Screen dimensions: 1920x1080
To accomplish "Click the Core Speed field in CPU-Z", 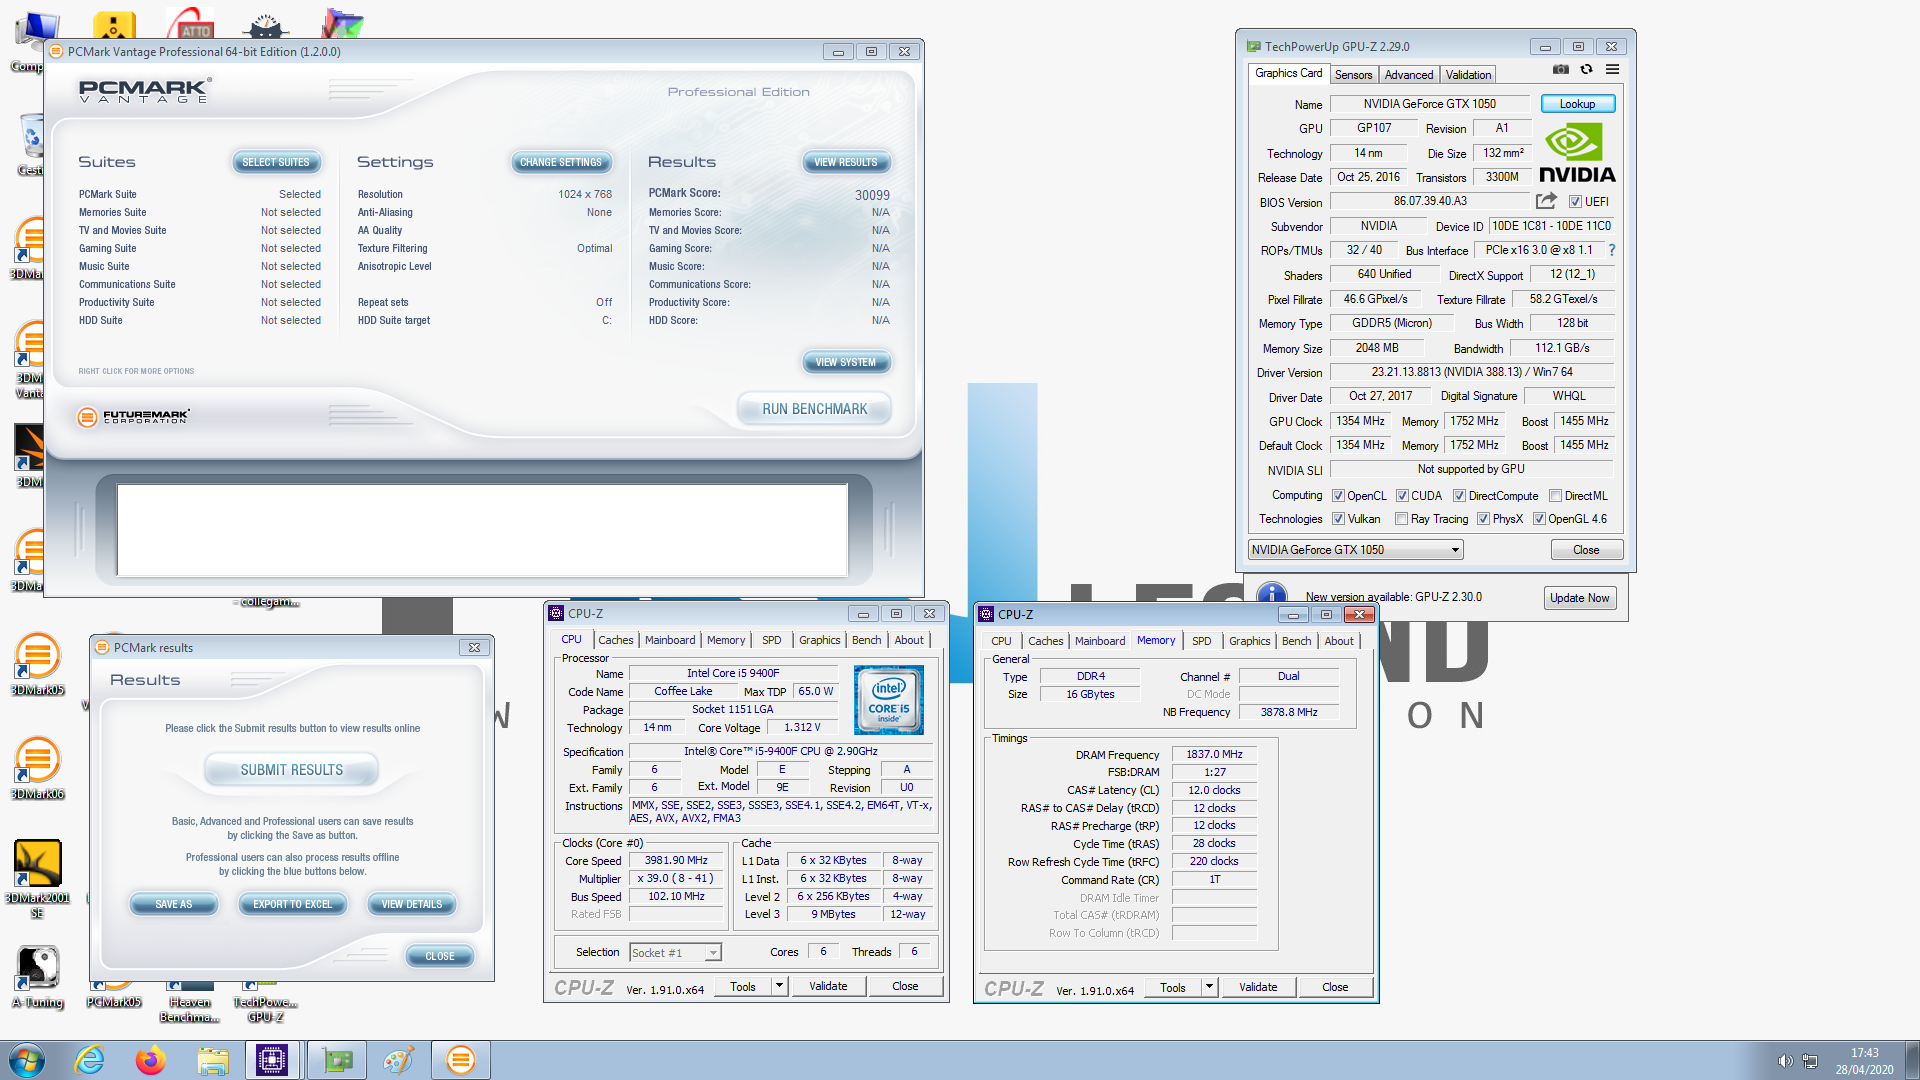I will pos(675,861).
